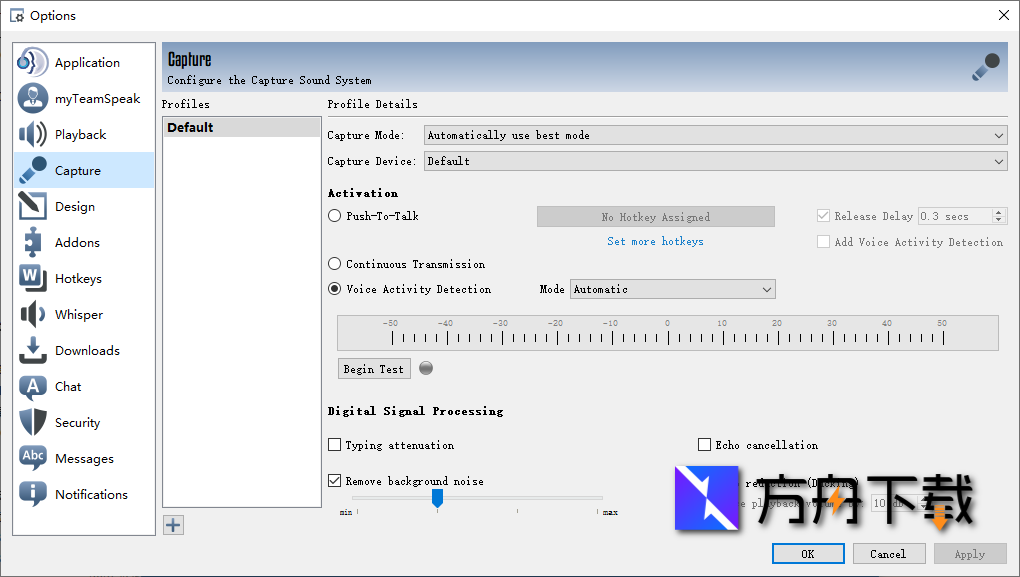The image size is (1020, 577).
Task: Open Voice Activity Detection Mode dropdown
Action: [x=672, y=289]
